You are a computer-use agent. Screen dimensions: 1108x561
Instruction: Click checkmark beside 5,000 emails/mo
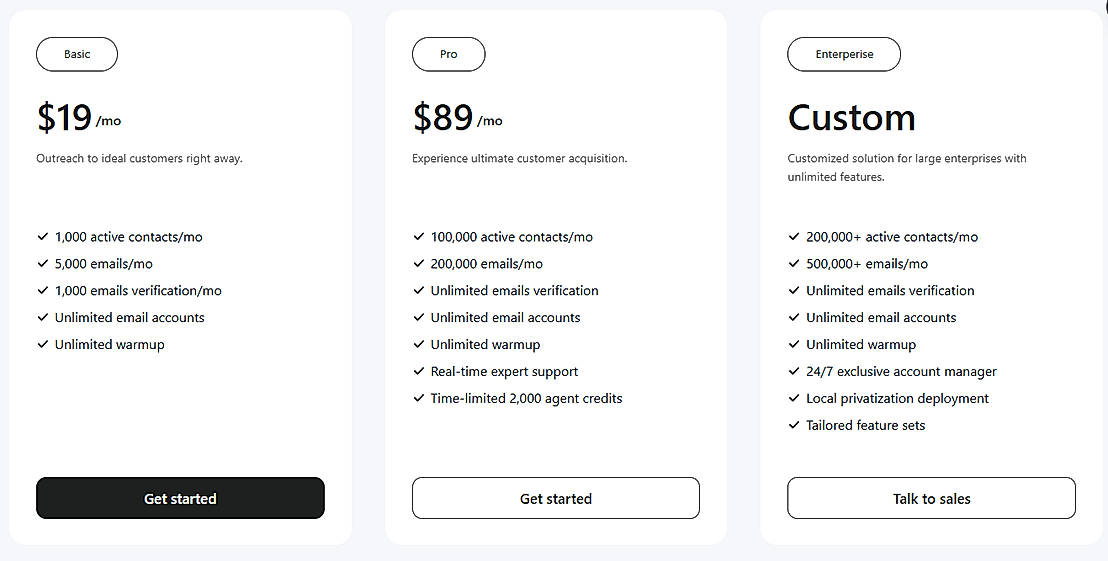click(43, 264)
